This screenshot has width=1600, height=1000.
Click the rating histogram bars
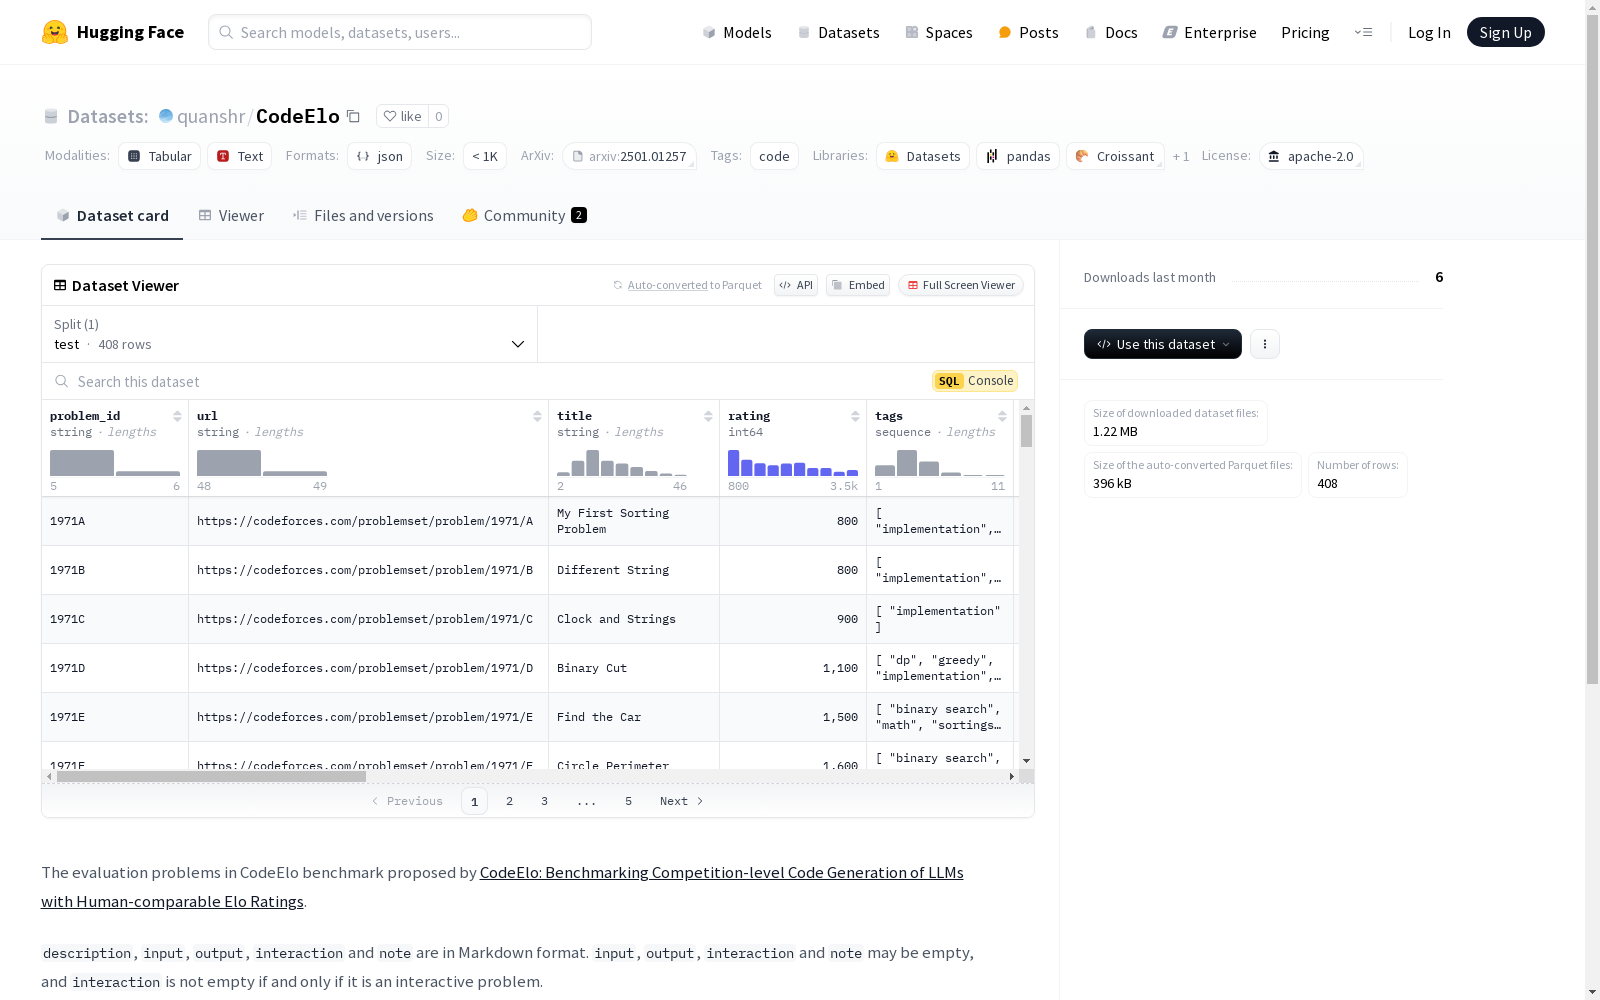[793, 463]
